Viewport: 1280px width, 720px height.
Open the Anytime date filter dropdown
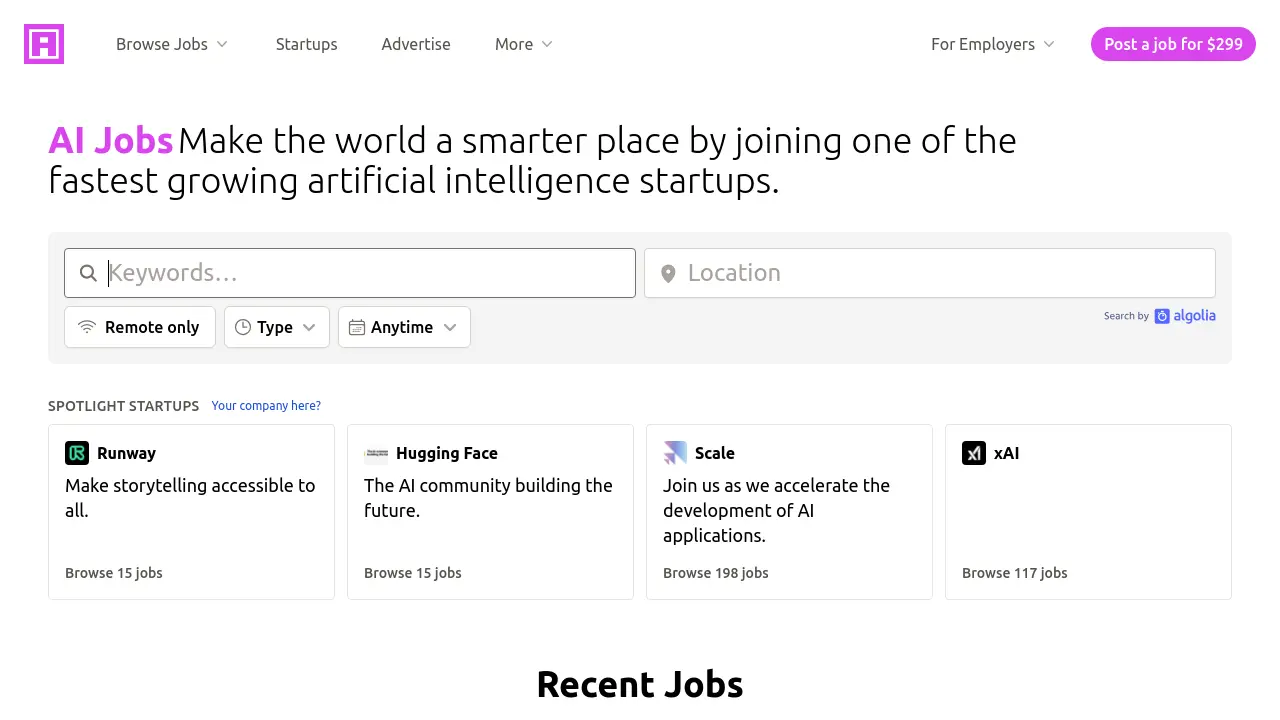pyautogui.click(x=404, y=327)
